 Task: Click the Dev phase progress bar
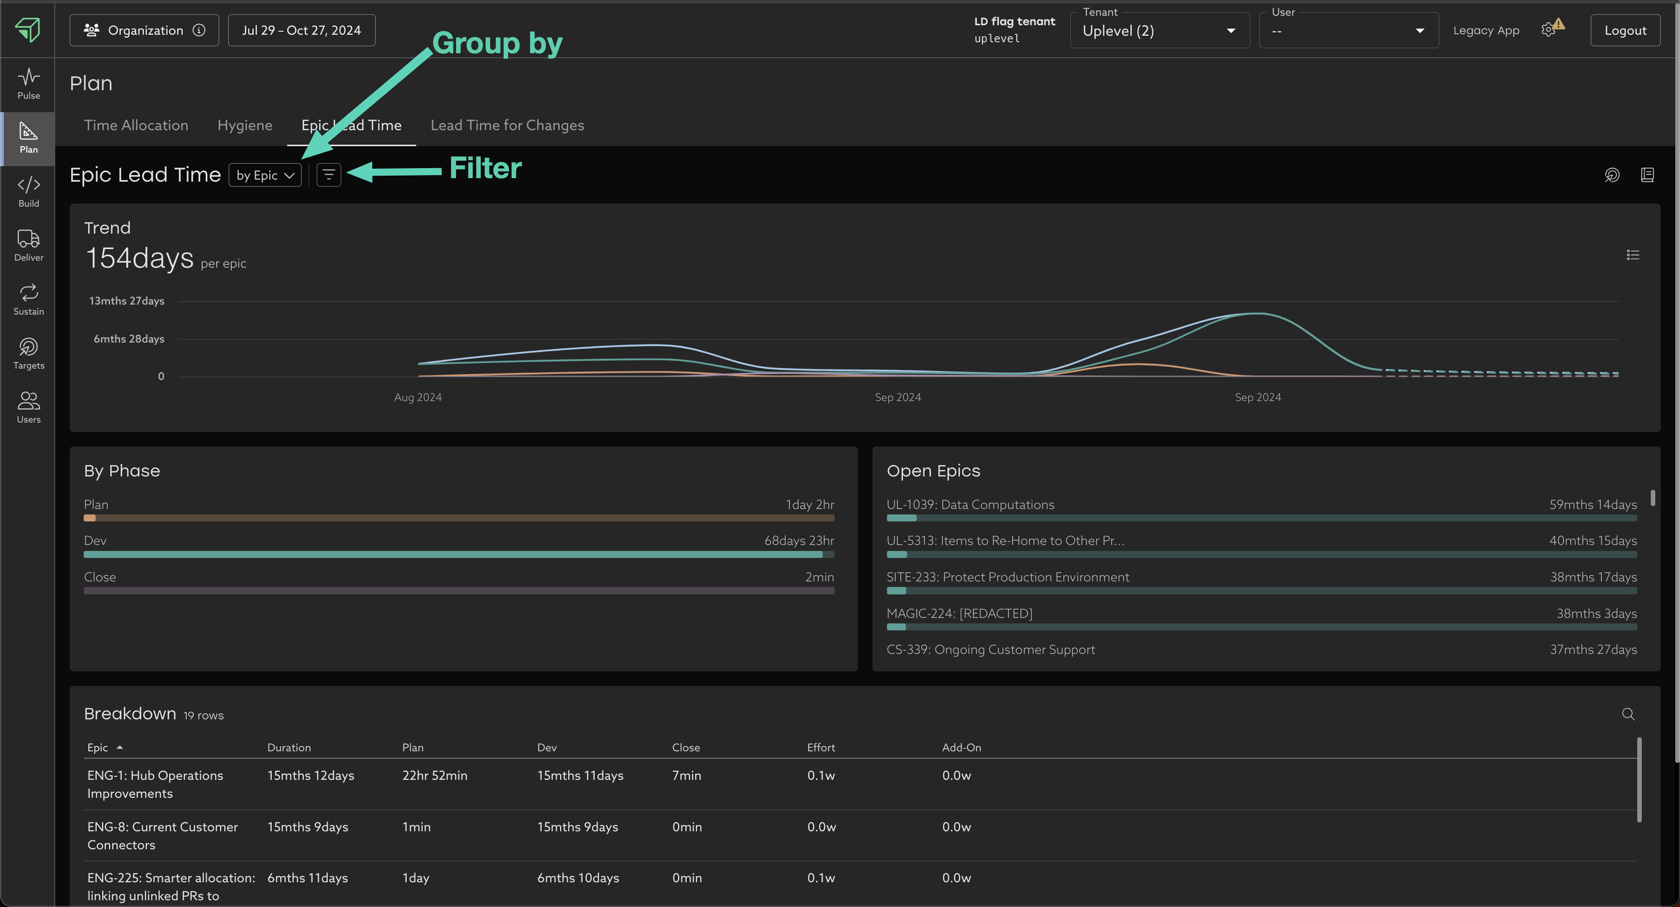point(458,554)
